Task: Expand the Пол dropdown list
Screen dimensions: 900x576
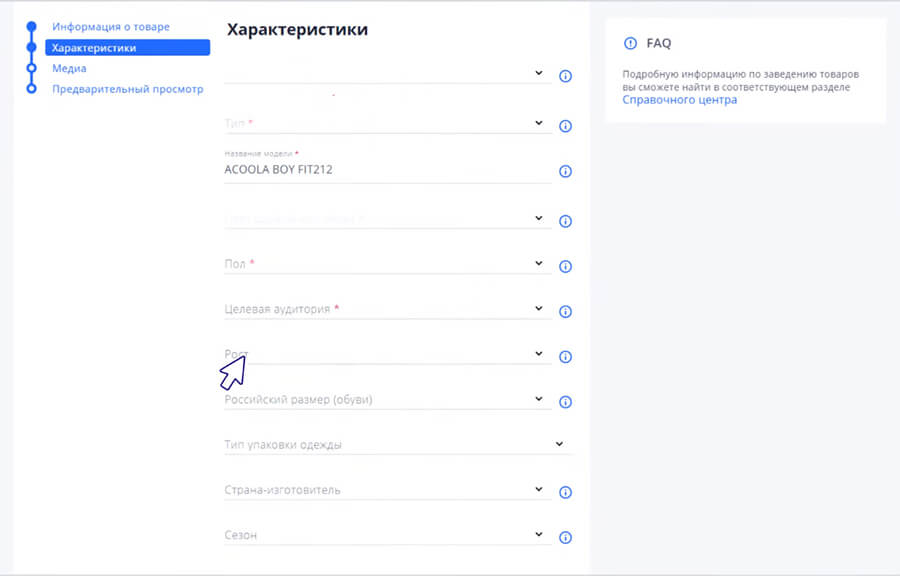Action: (x=539, y=264)
